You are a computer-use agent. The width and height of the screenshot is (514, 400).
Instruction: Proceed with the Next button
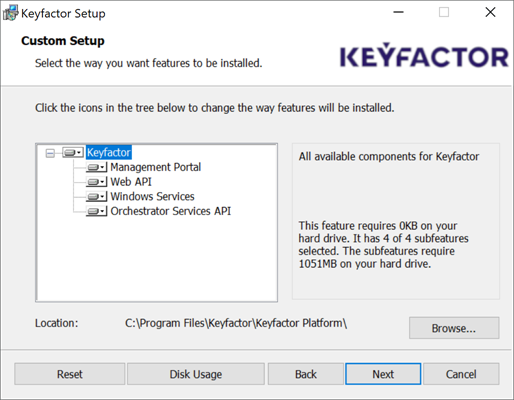point(383,374)
